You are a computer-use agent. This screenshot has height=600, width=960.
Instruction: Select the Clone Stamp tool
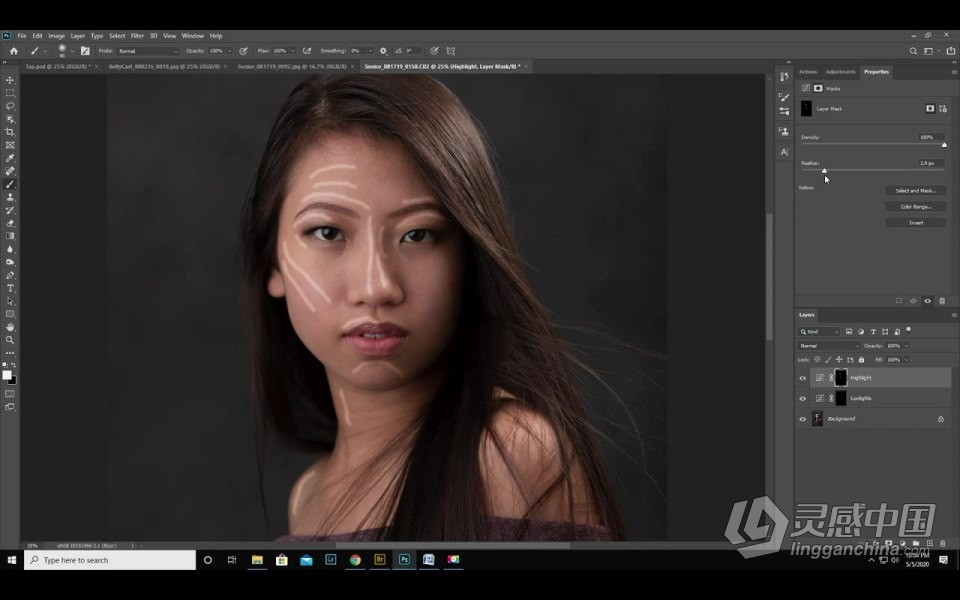click(10, 197)
